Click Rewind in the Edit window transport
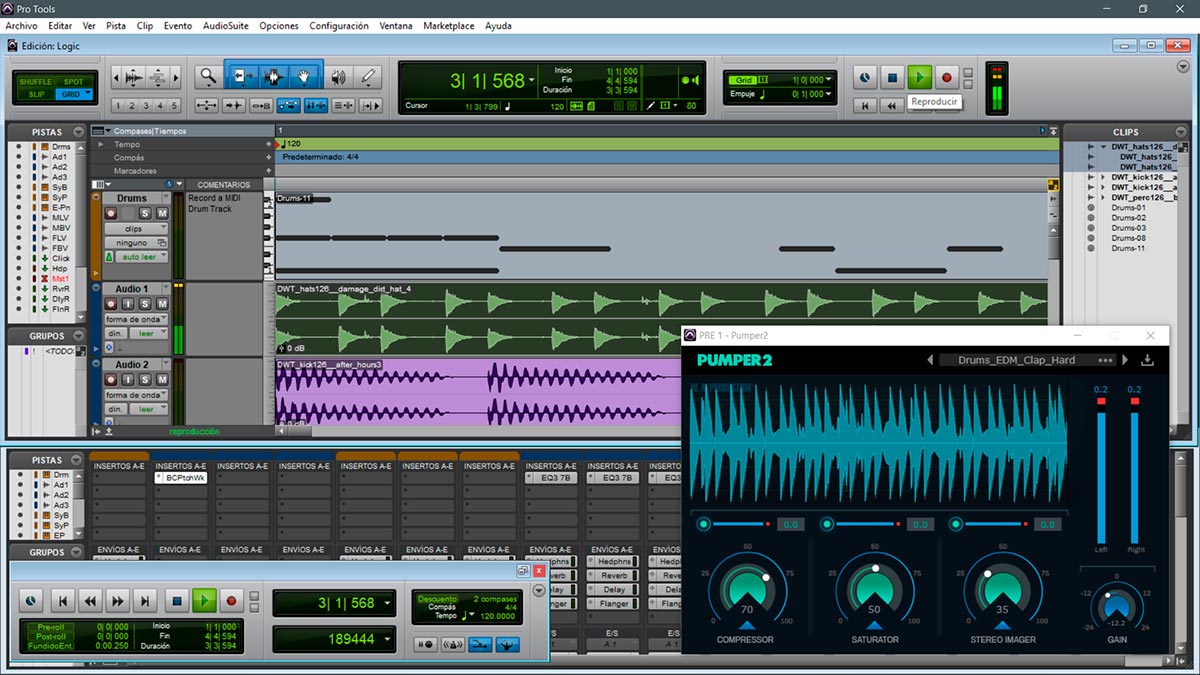Screen dimensions: 1200x675 [x=891, y=104]
